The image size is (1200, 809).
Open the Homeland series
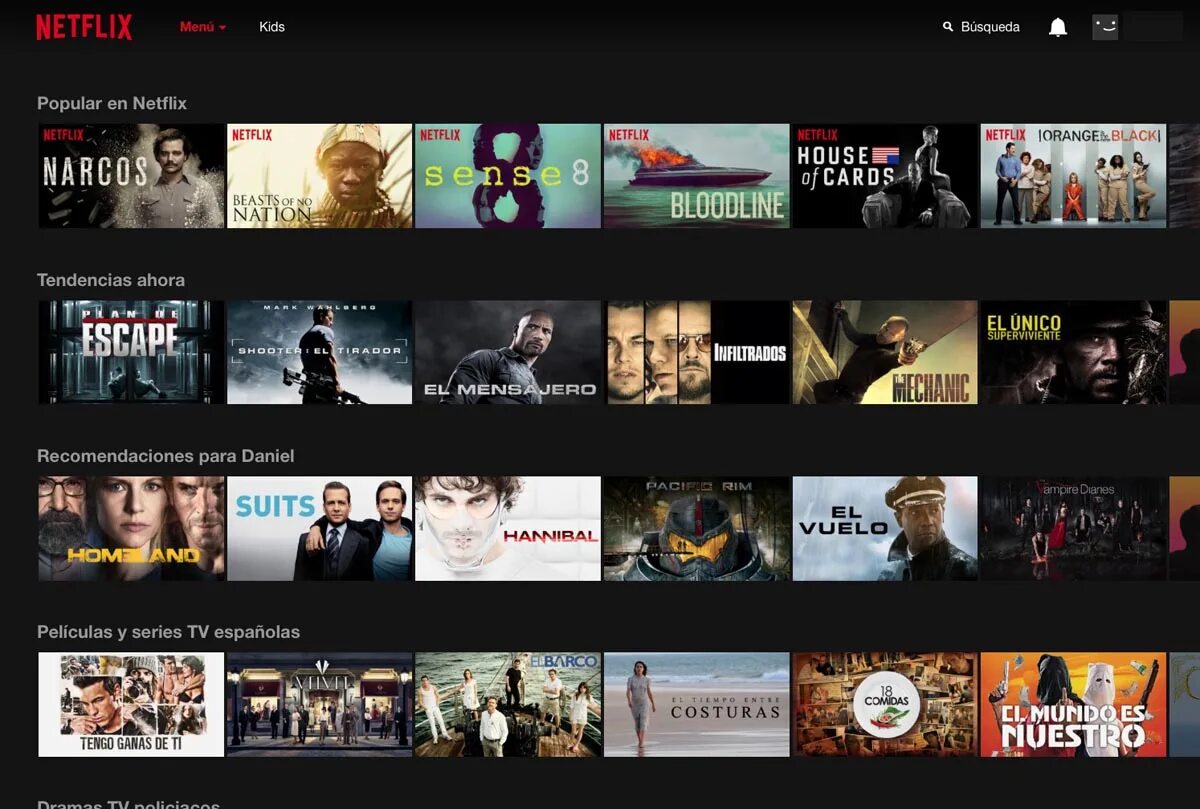131,528
